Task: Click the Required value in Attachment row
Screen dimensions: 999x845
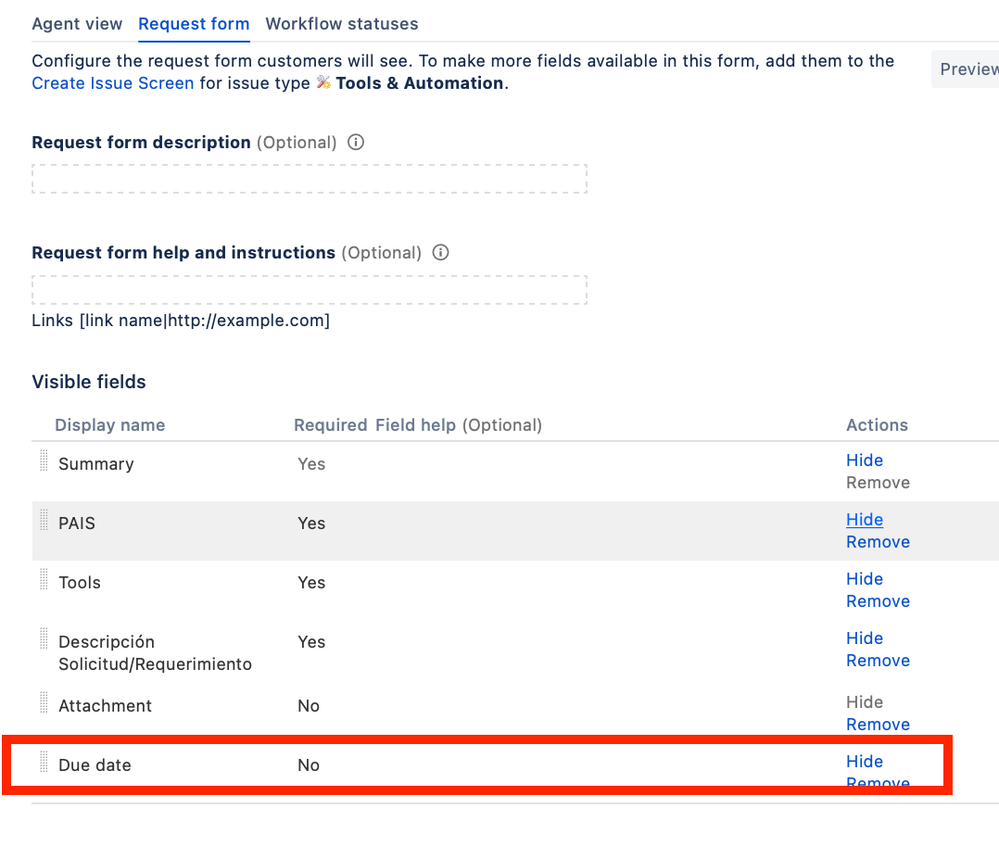Action: click(x=308, y=706)
